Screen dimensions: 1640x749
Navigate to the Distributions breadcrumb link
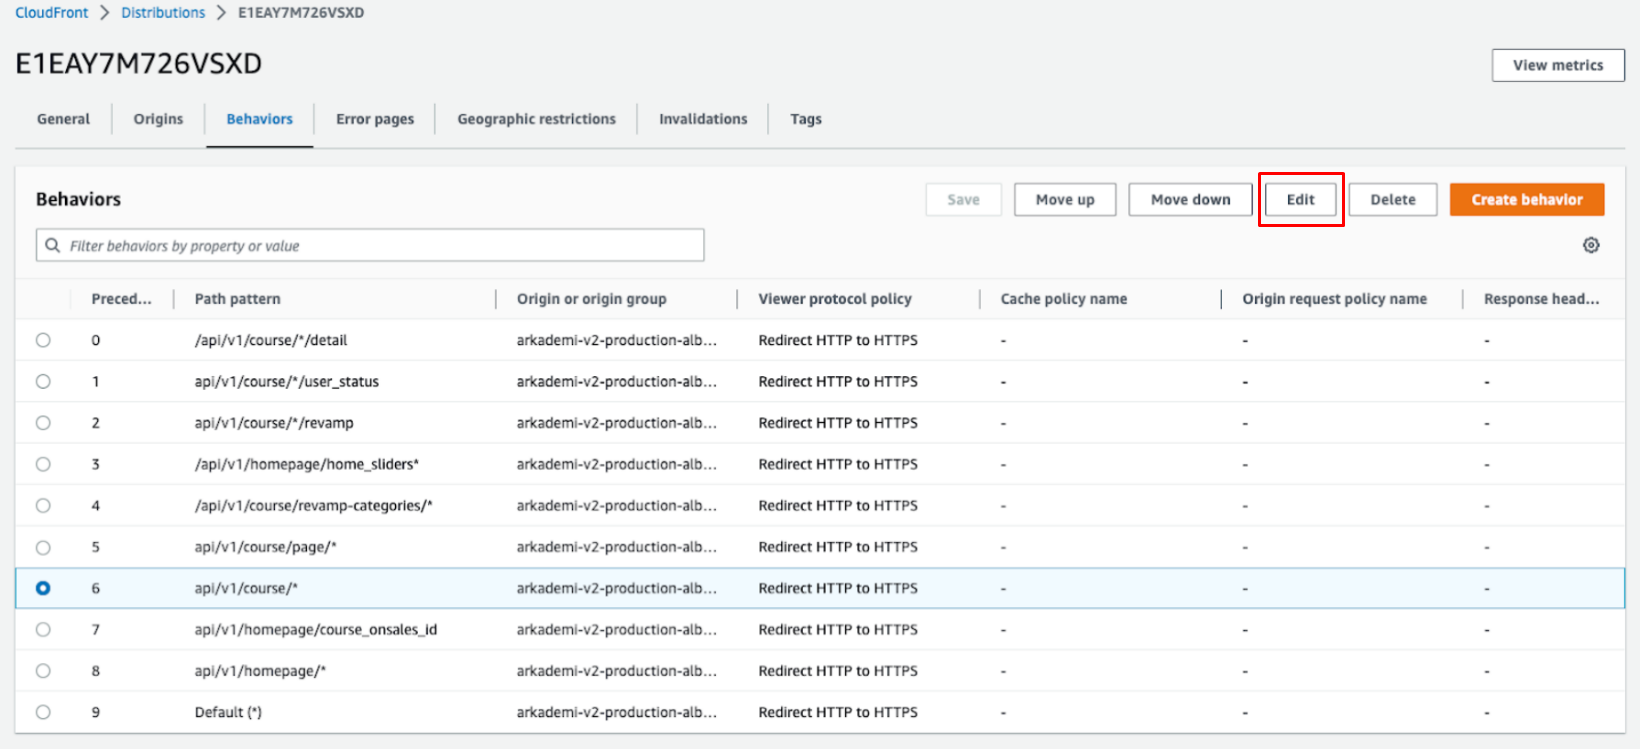[163, 13]
